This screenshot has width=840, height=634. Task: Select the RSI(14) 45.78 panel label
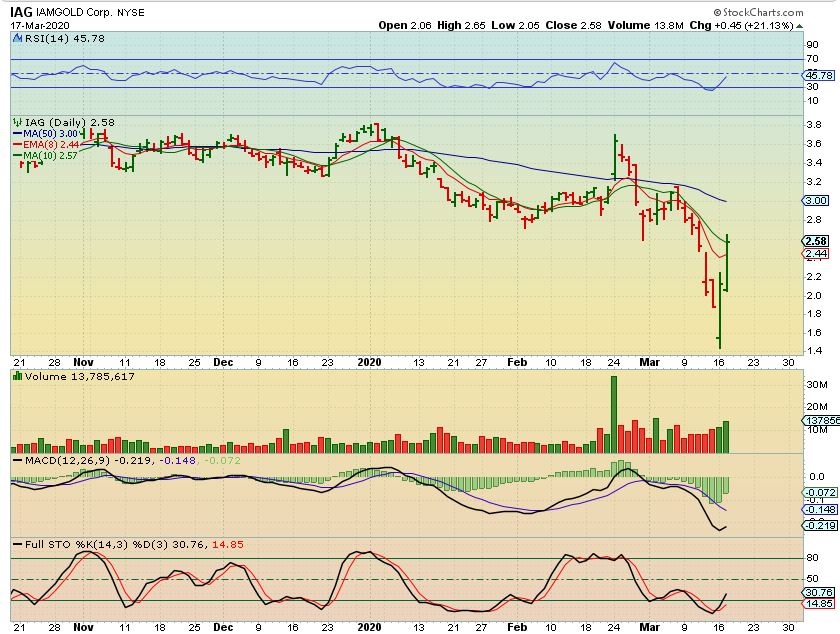click(x=65, y=39)
